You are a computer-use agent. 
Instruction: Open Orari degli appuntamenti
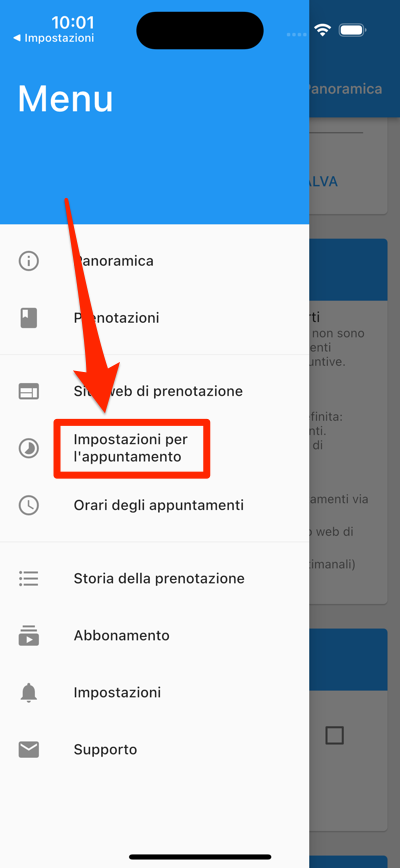point(155,505)
